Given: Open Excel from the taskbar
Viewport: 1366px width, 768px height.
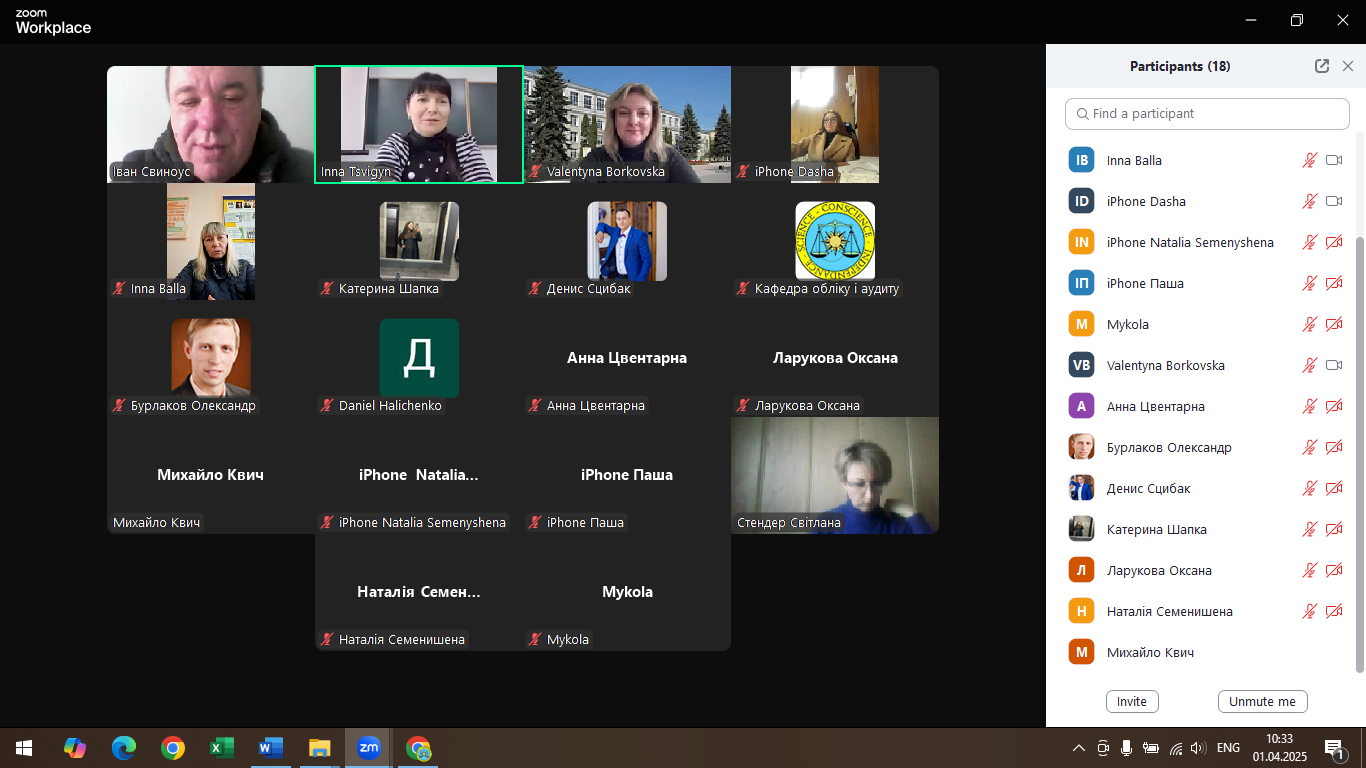Looking at the screenshot, I should (221, 747).
